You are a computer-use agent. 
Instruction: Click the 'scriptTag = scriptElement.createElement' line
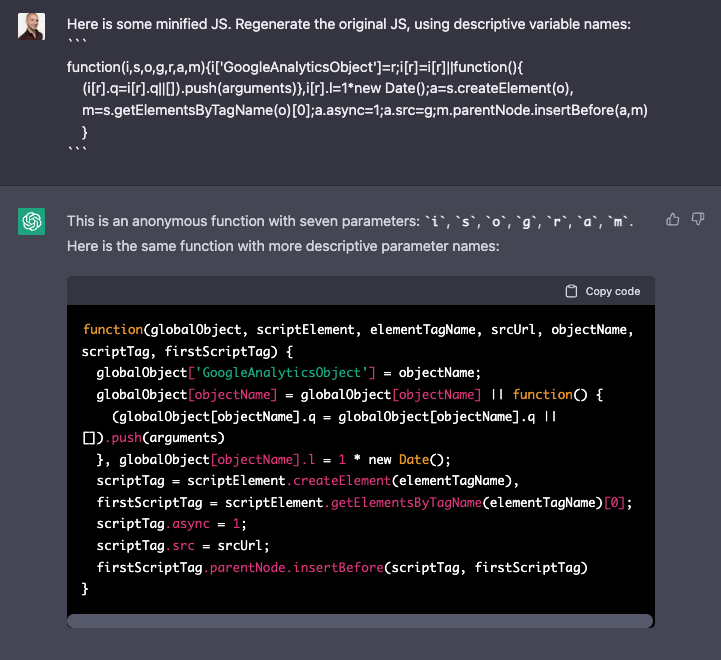tap(308, 481)
